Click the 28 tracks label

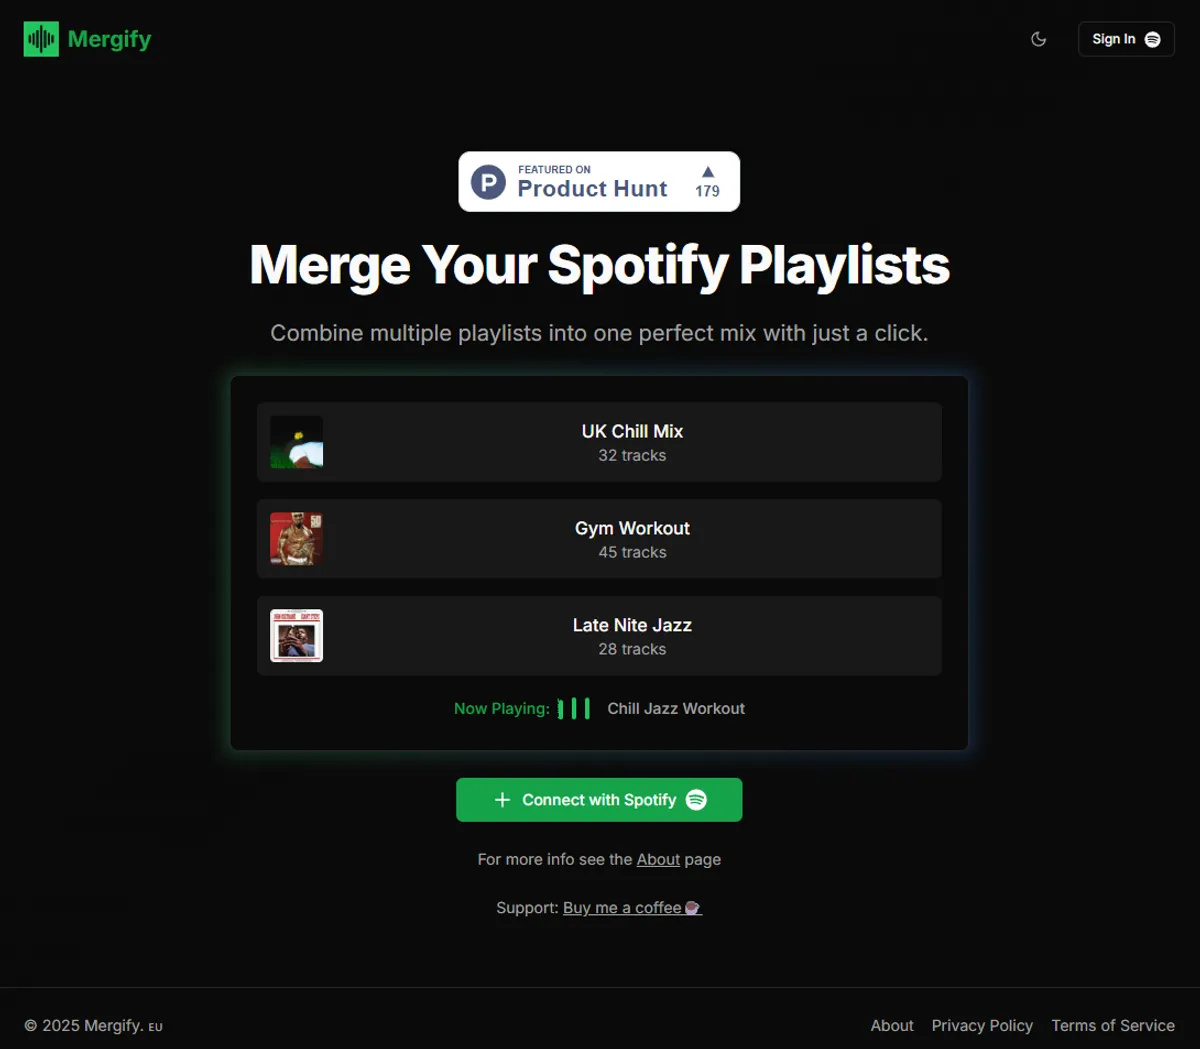pos(632,649)
